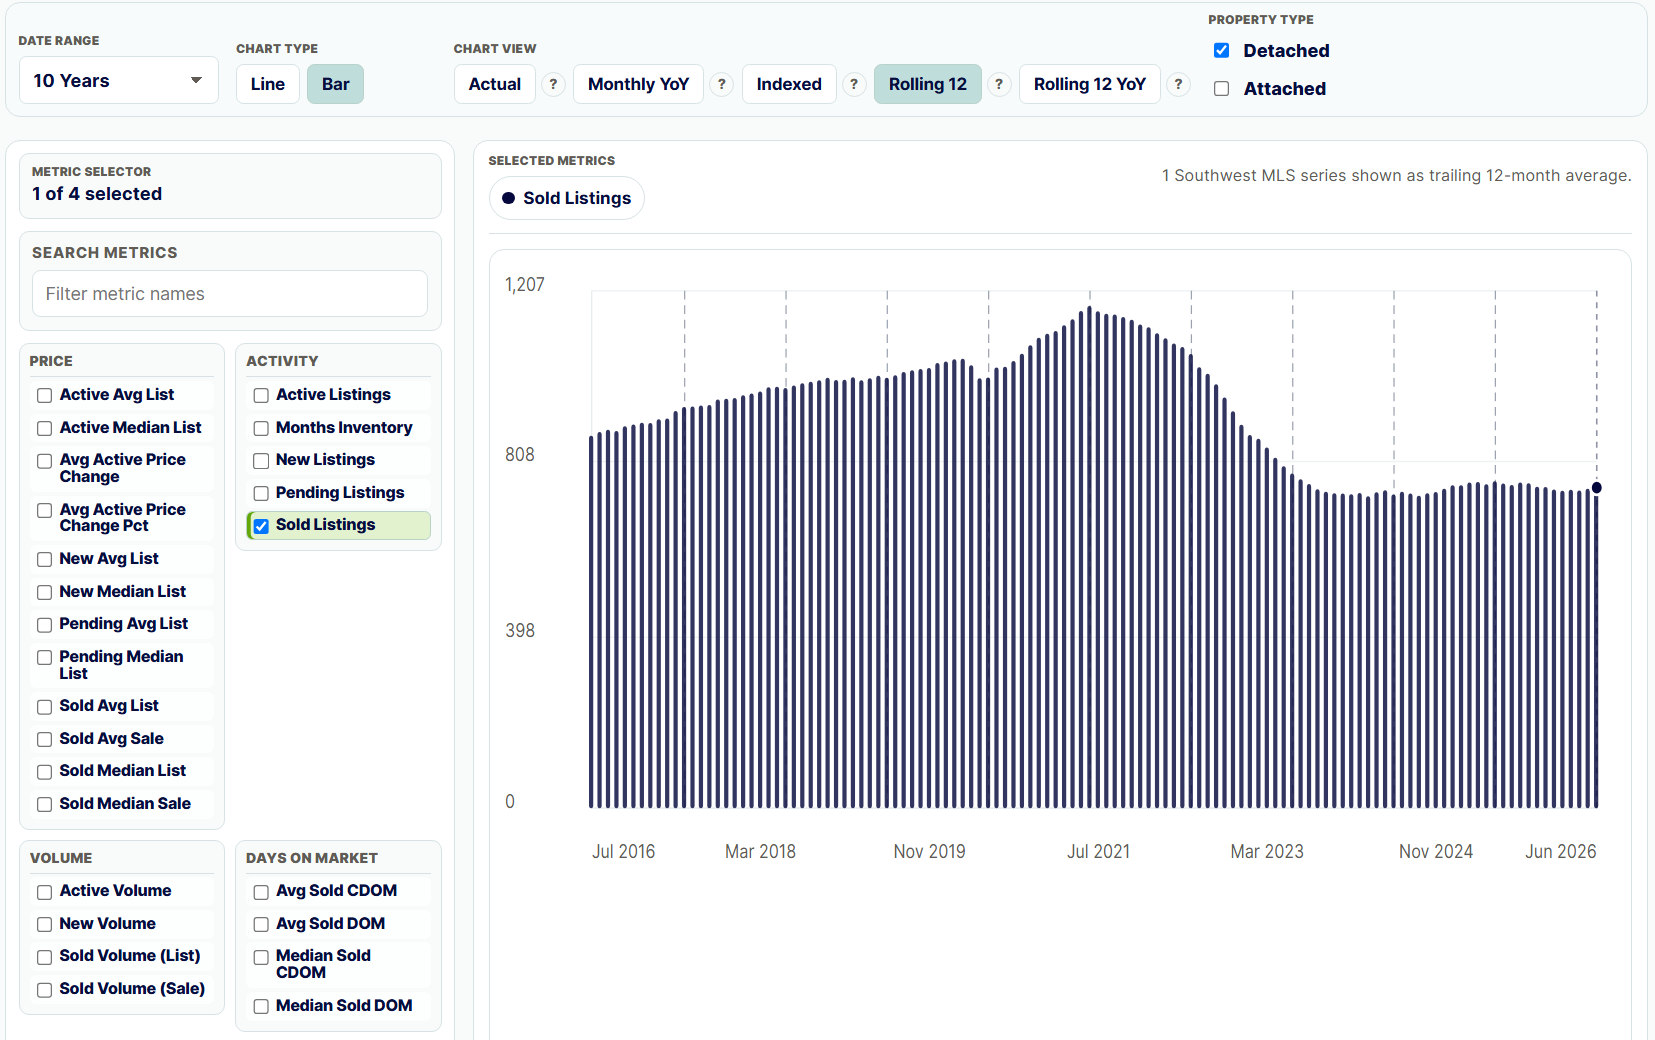Open the 10 Years date range dropdown

click(118, 81)
